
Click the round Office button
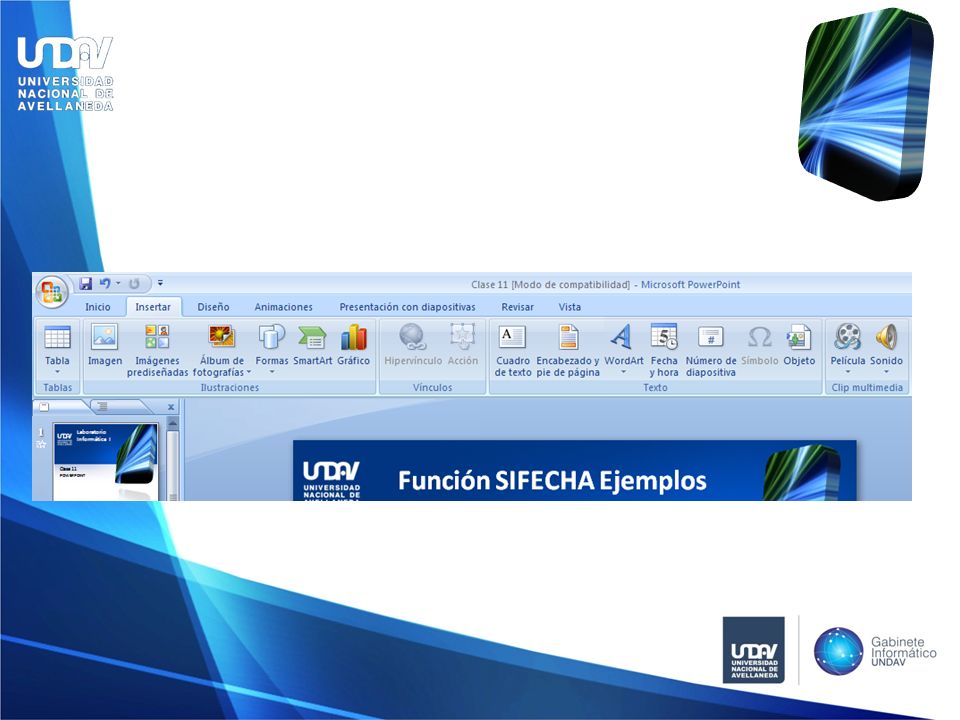point(51,291)
